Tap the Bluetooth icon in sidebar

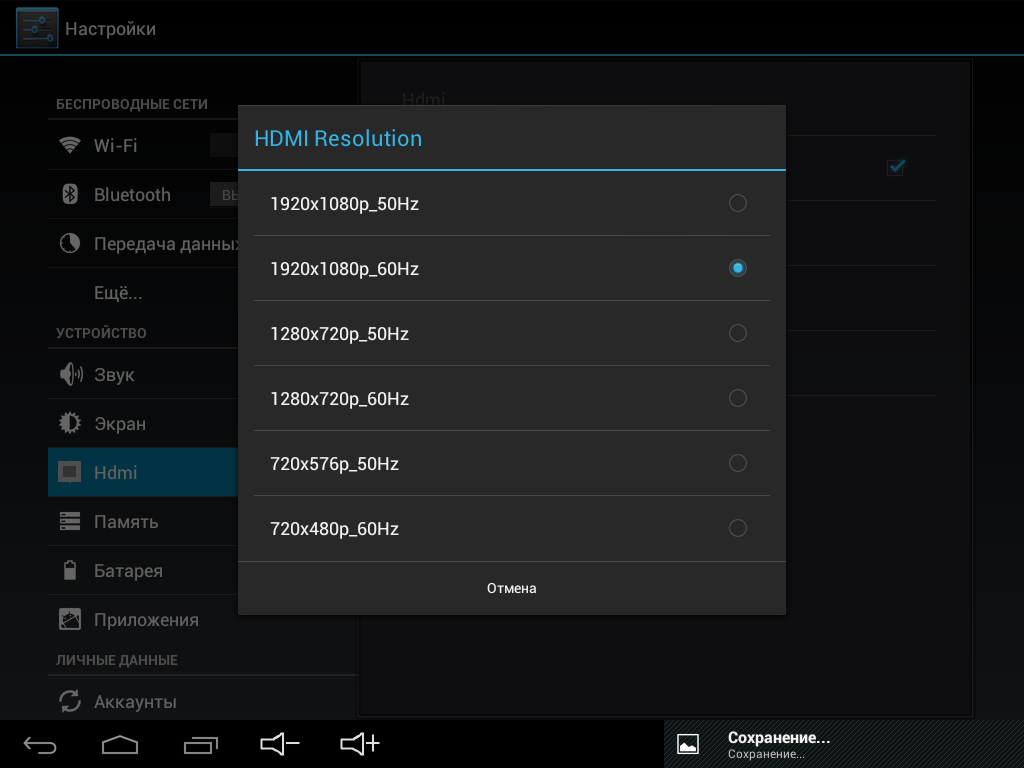[70, 194]
